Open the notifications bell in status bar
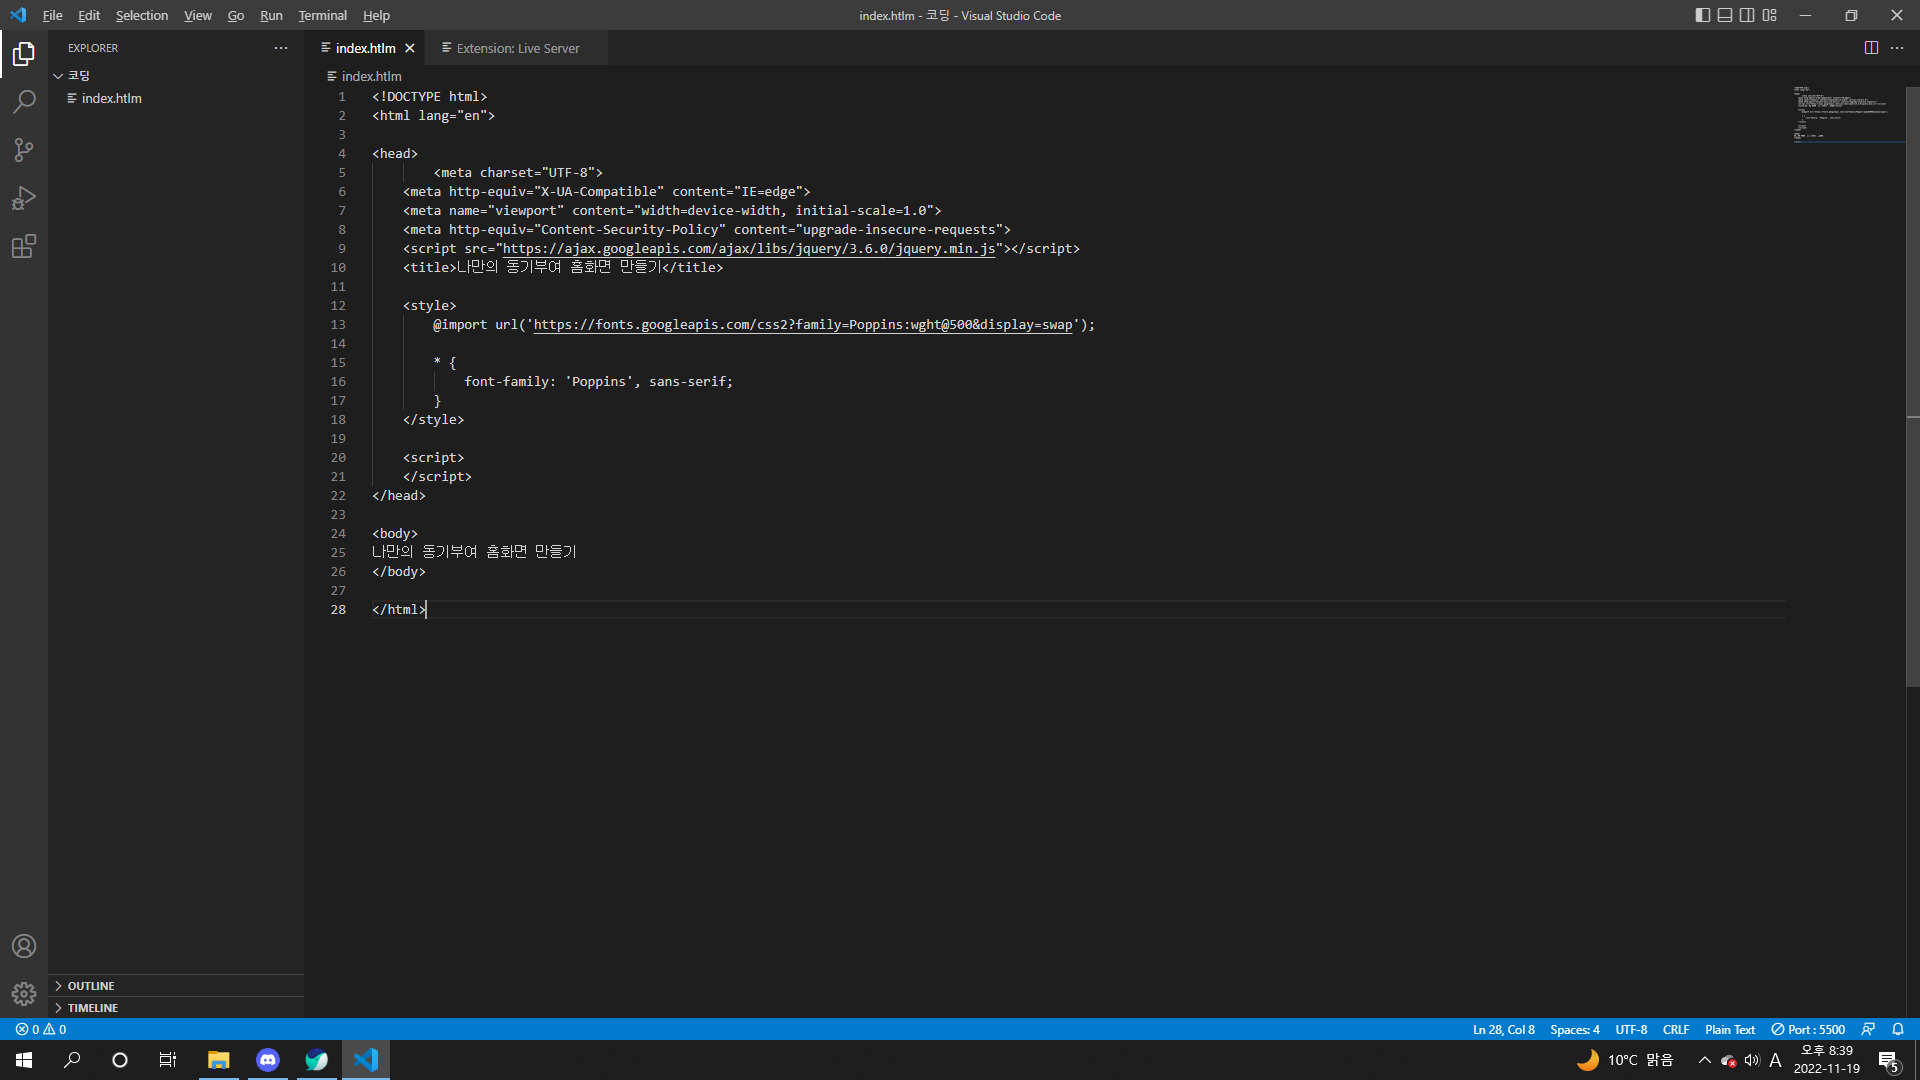 pyautogui.click(x=1898, y=1029)
